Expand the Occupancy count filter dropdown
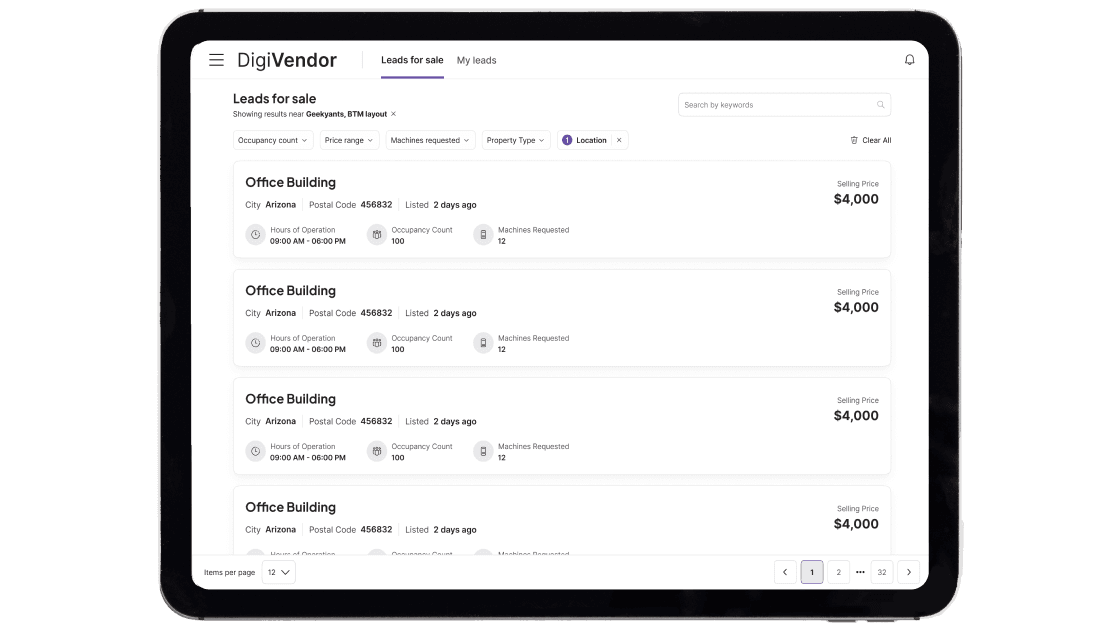 pyautogui.click(x=272, y=140)
